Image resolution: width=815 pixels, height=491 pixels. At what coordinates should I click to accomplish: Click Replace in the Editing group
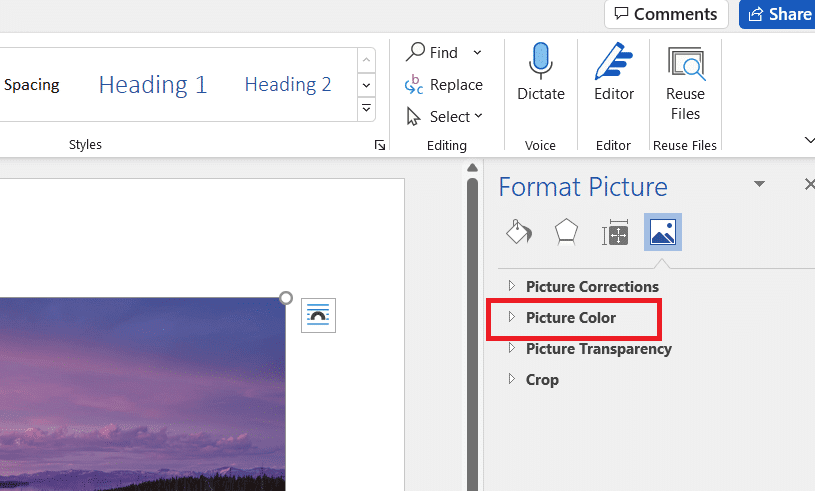coord(444,85)
